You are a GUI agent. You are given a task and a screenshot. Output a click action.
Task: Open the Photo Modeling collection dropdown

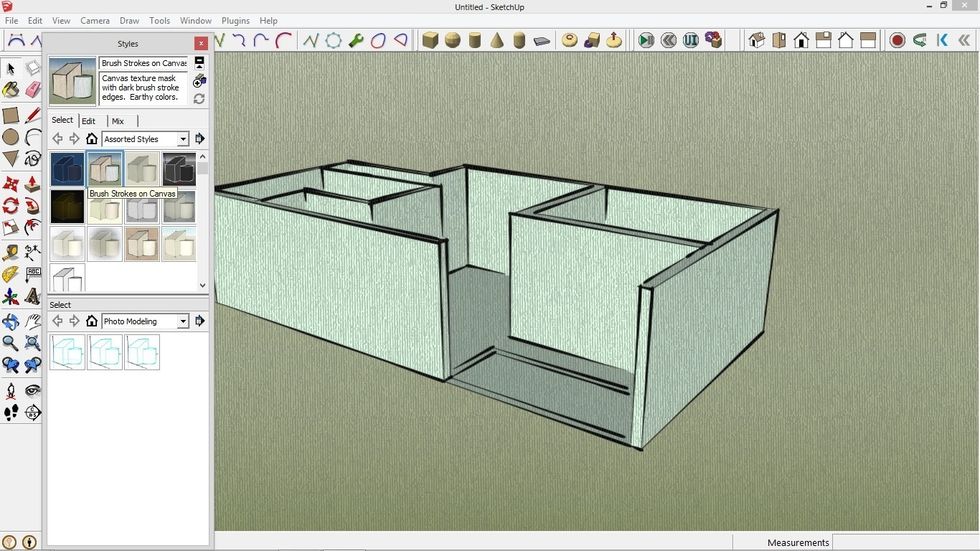(183, 321)
